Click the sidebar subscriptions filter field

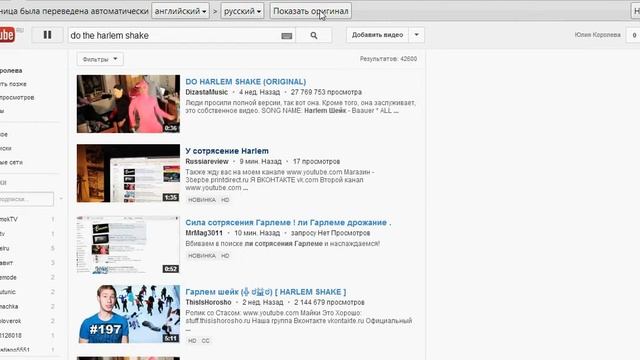point(27,199)
